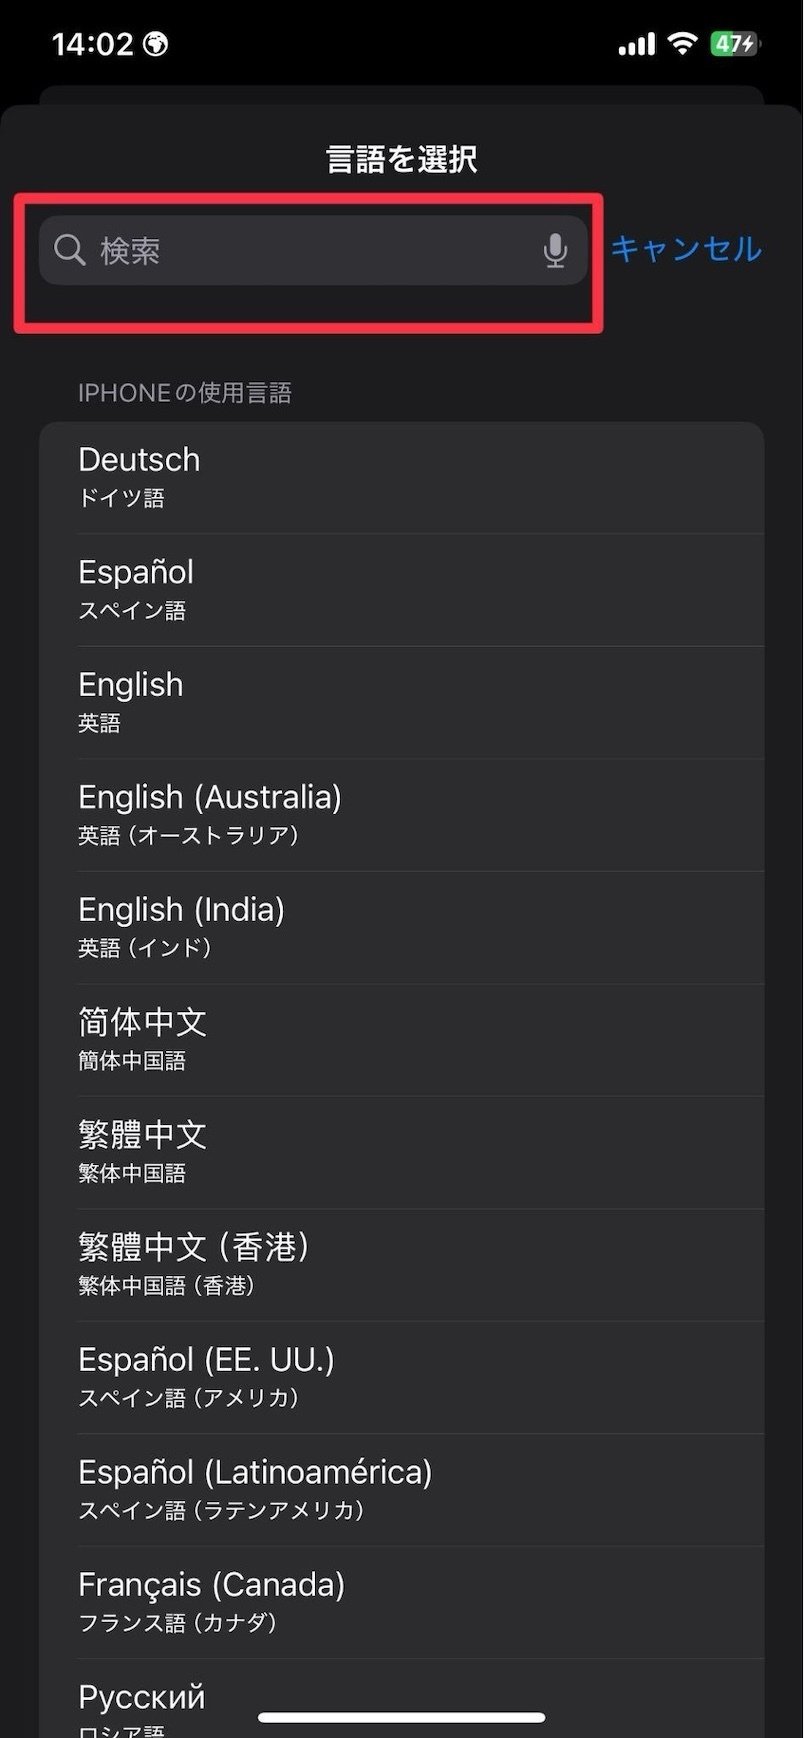The image size is (804, 1738).
Task: Tap the 検索 search field
Action: (x=310, y=250)
